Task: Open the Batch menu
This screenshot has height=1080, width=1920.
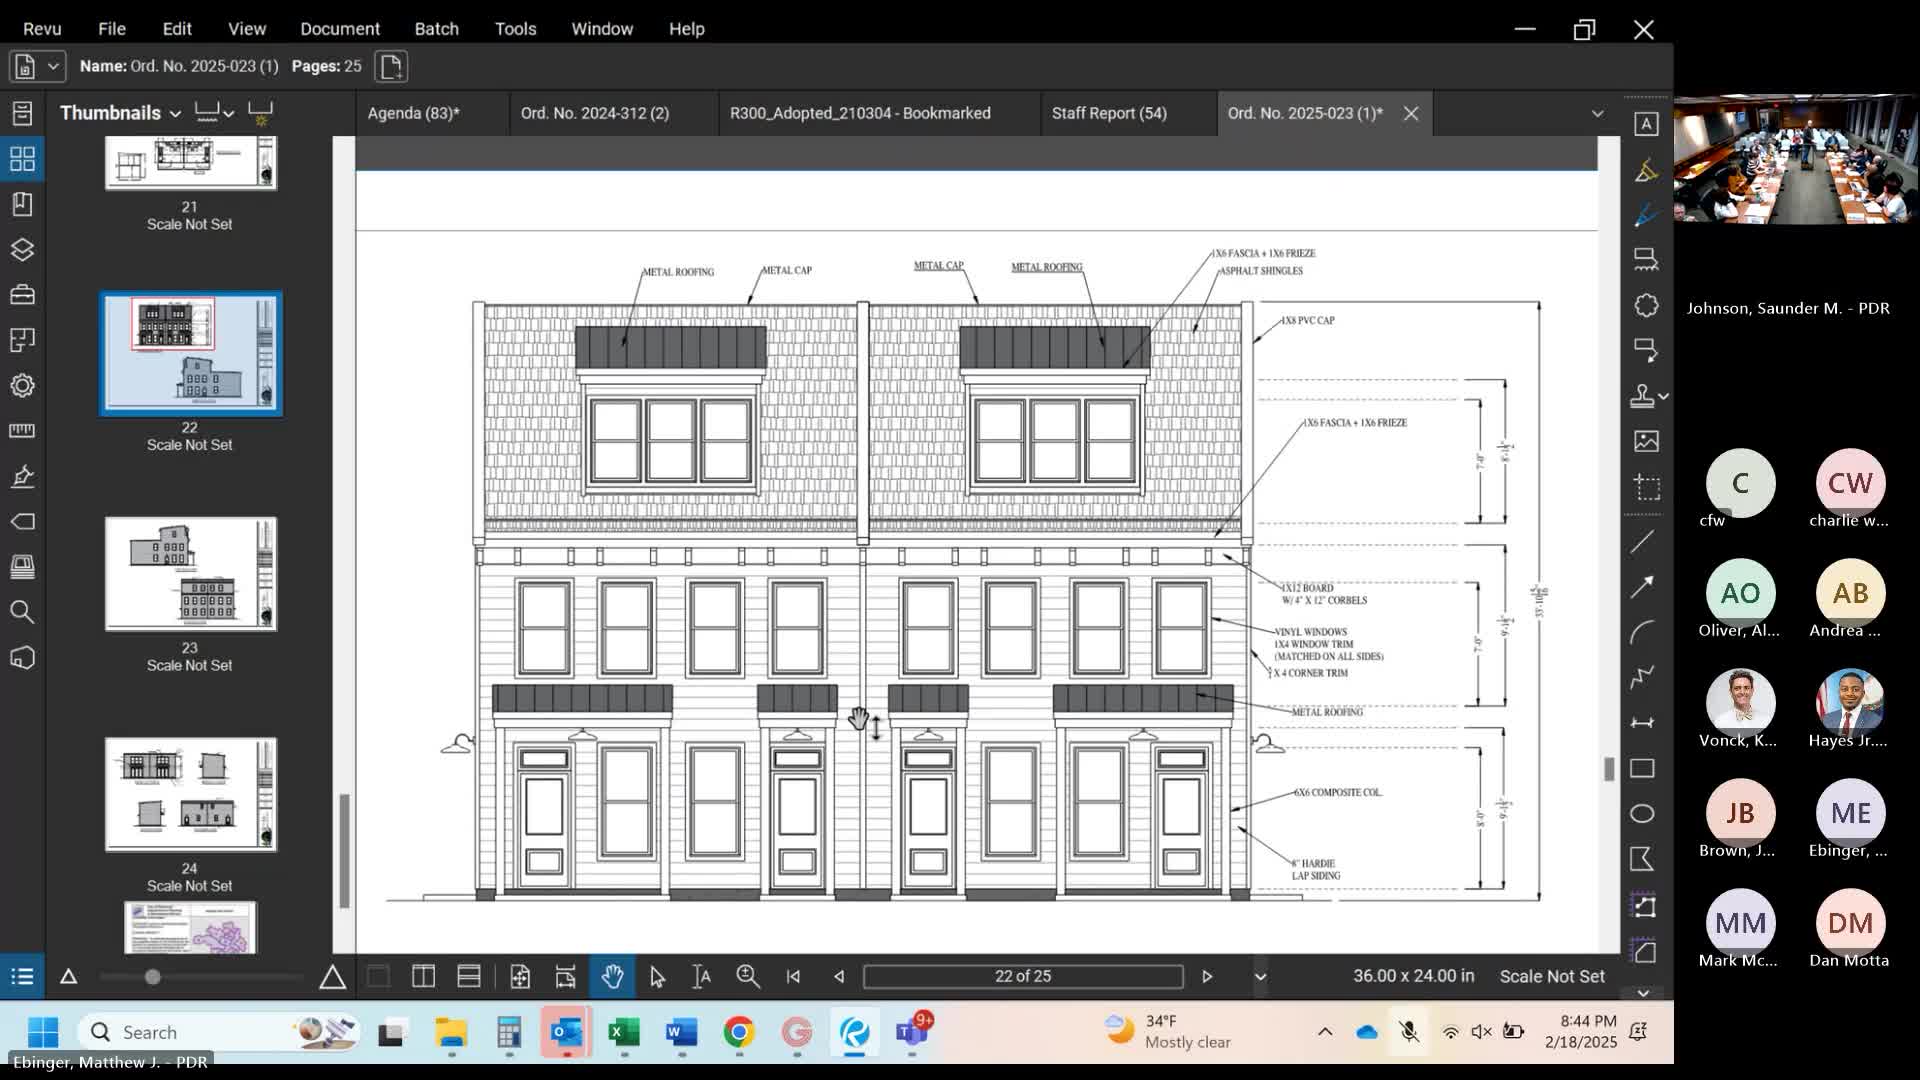Action: coord(436,29)
